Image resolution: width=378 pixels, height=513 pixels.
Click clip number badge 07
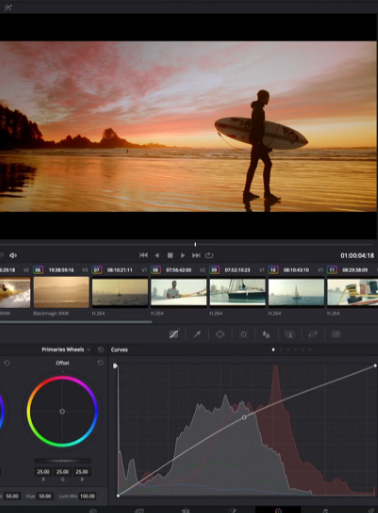pos(97,270)
